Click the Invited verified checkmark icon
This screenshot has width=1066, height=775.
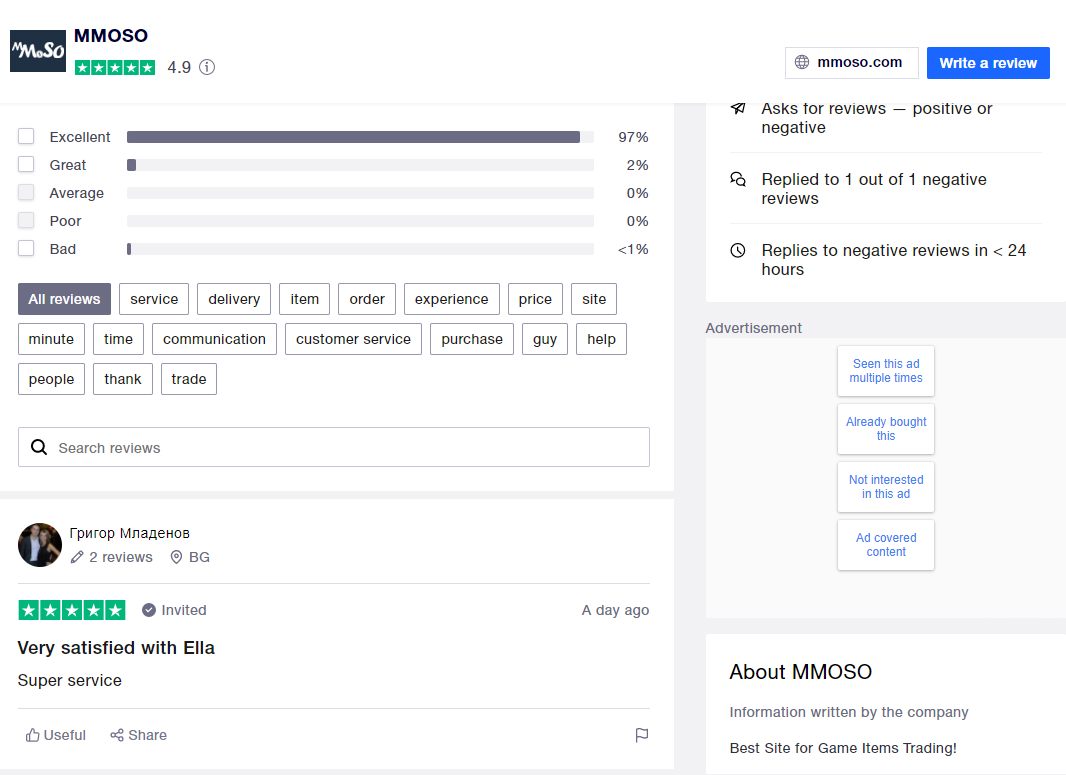click(149, 610)
